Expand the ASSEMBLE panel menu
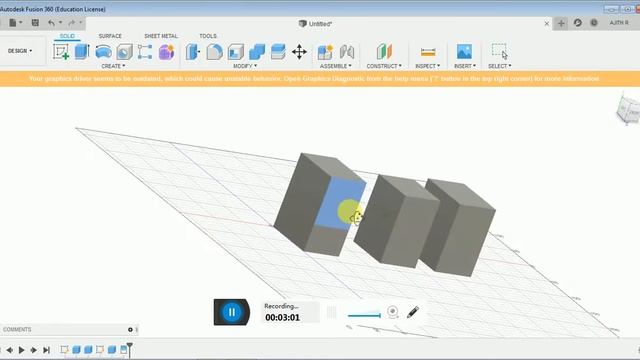 coord(336,66)
